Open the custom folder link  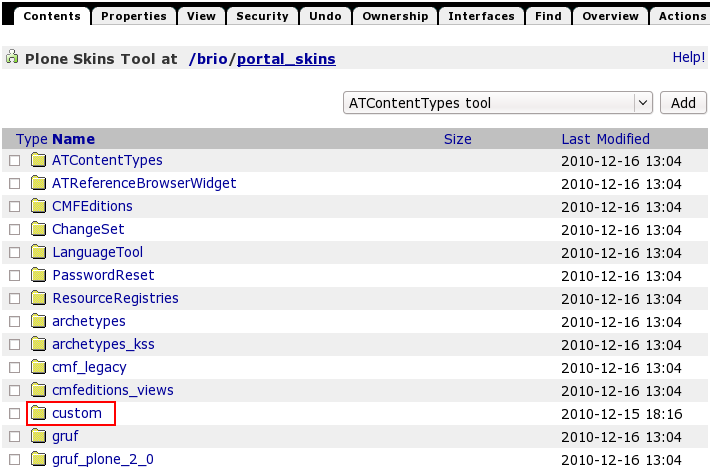pos(77,413)
